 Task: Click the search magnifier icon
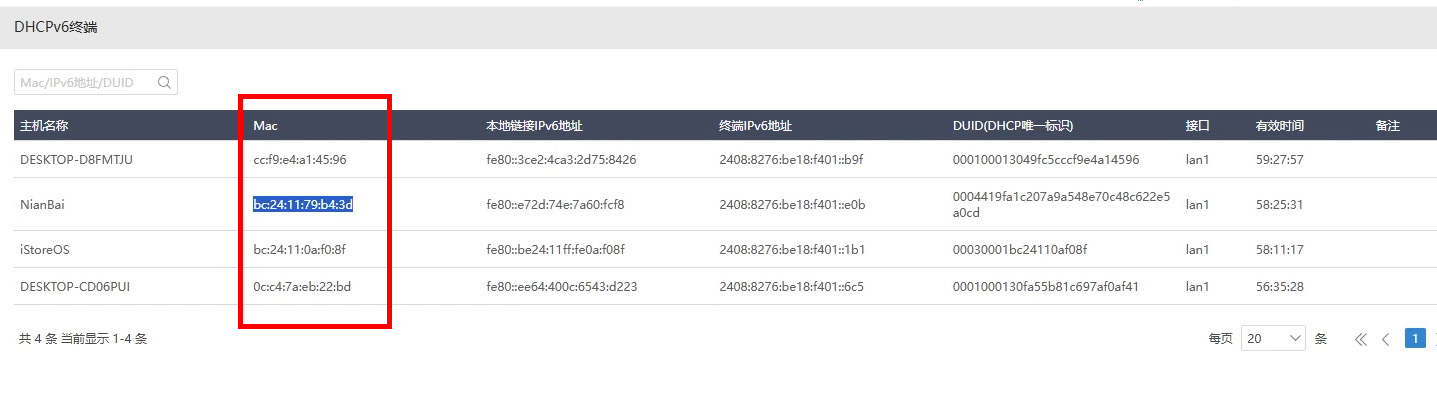point(165,83)
